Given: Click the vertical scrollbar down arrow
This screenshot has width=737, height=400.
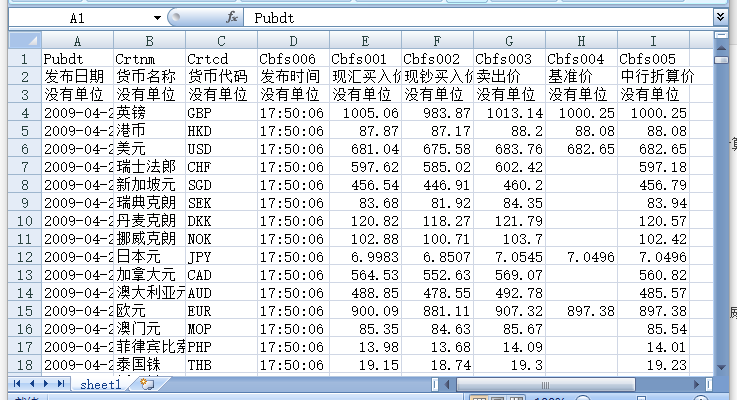Looking at the screenshot, I should click(721, 368).
